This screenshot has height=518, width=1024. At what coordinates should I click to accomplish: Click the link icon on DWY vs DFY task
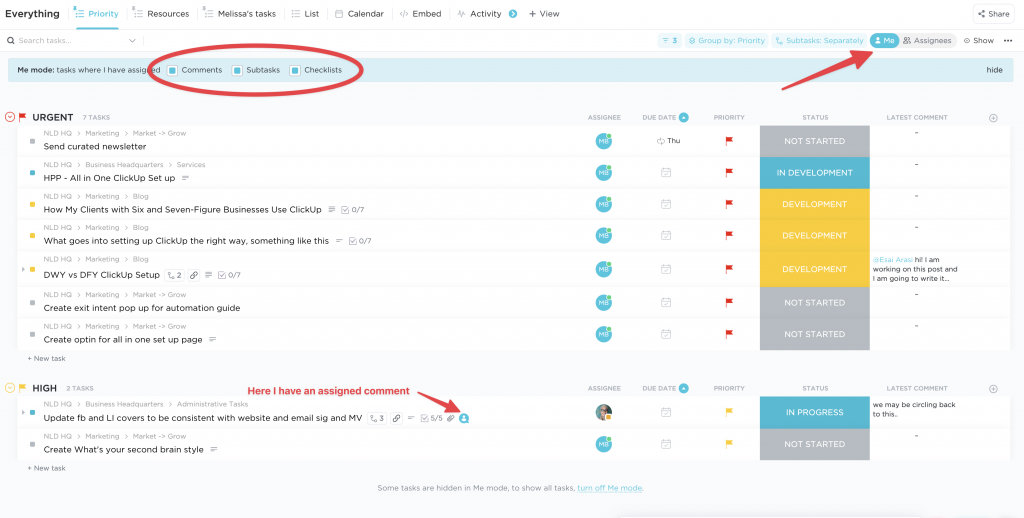point(194,275)
